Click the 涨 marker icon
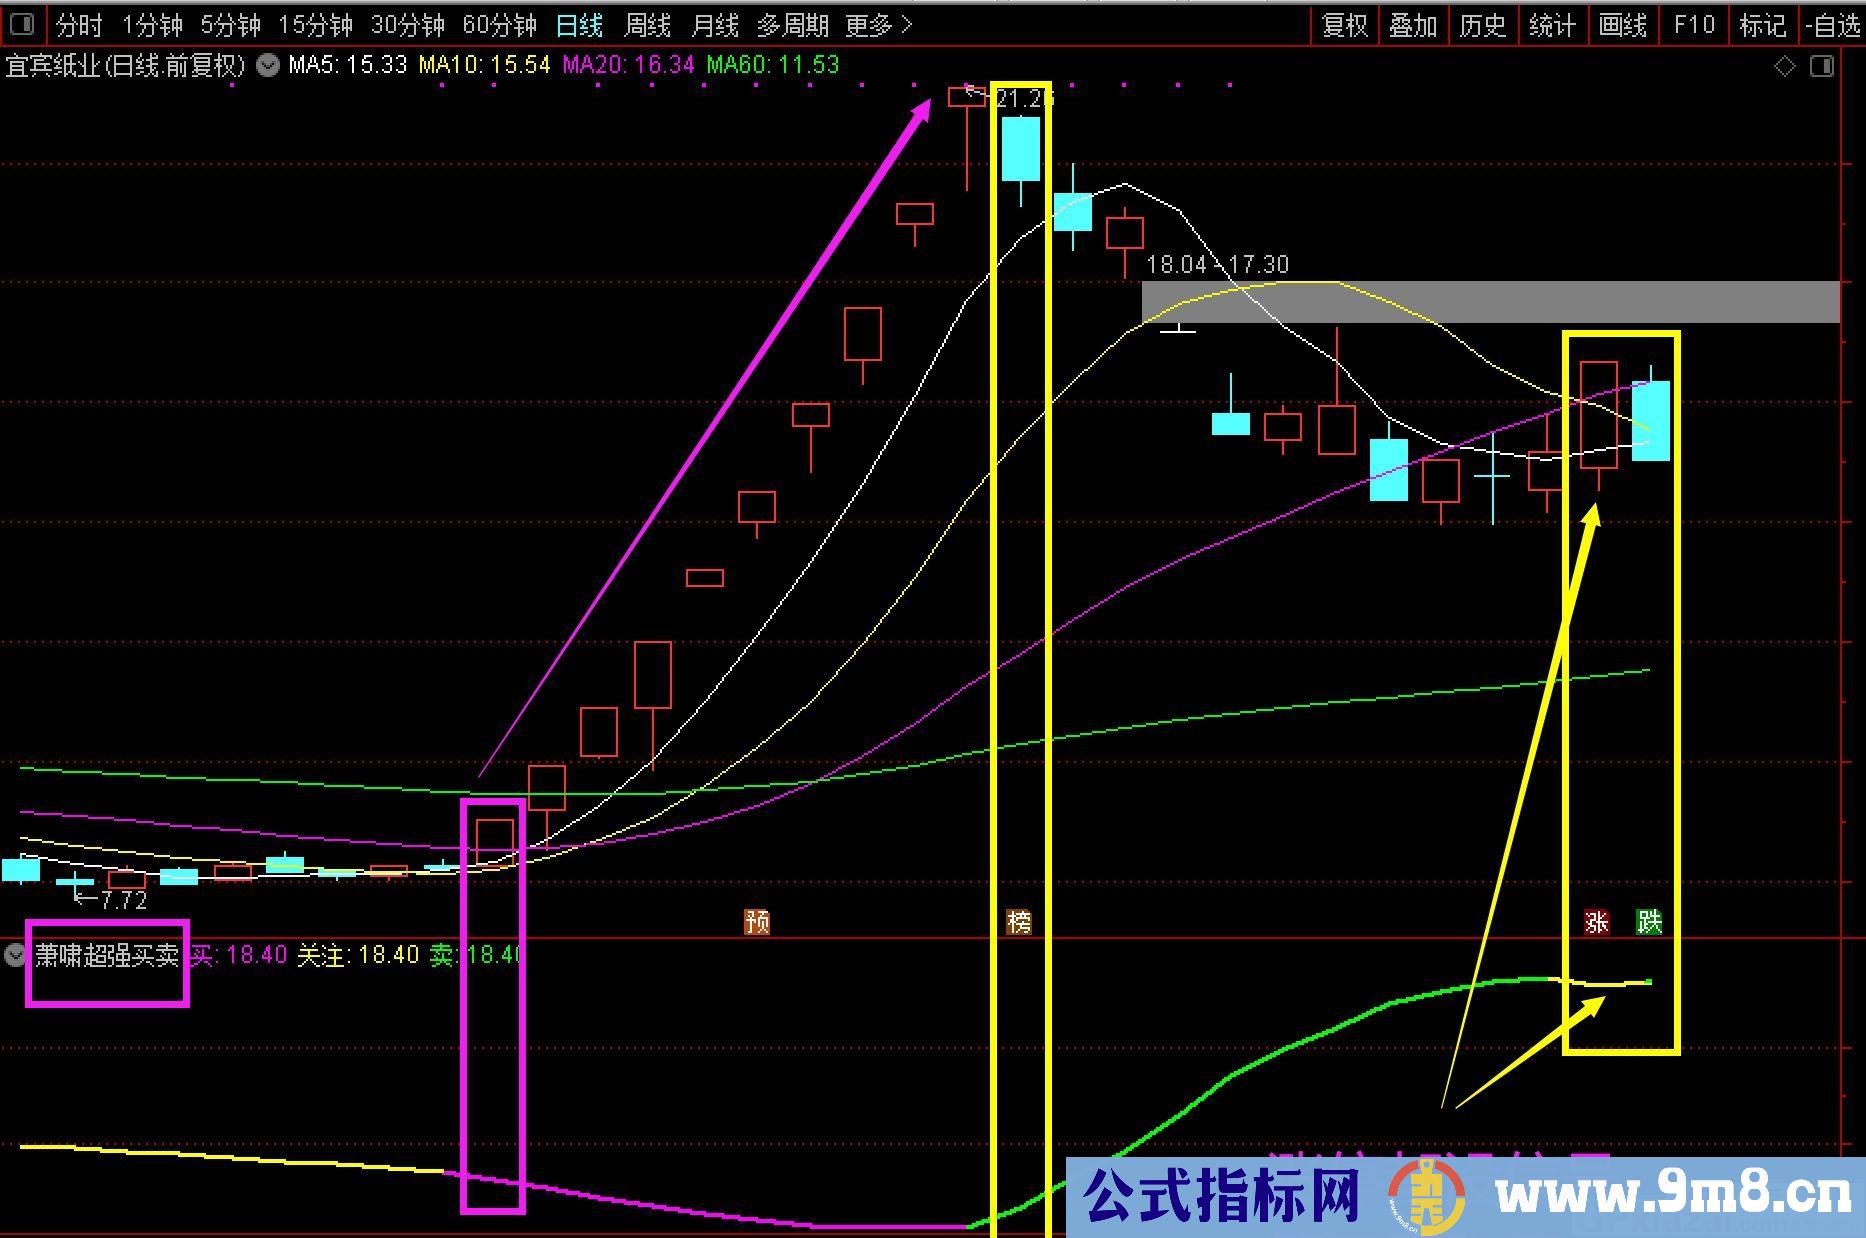 (x=1596, y=921)
